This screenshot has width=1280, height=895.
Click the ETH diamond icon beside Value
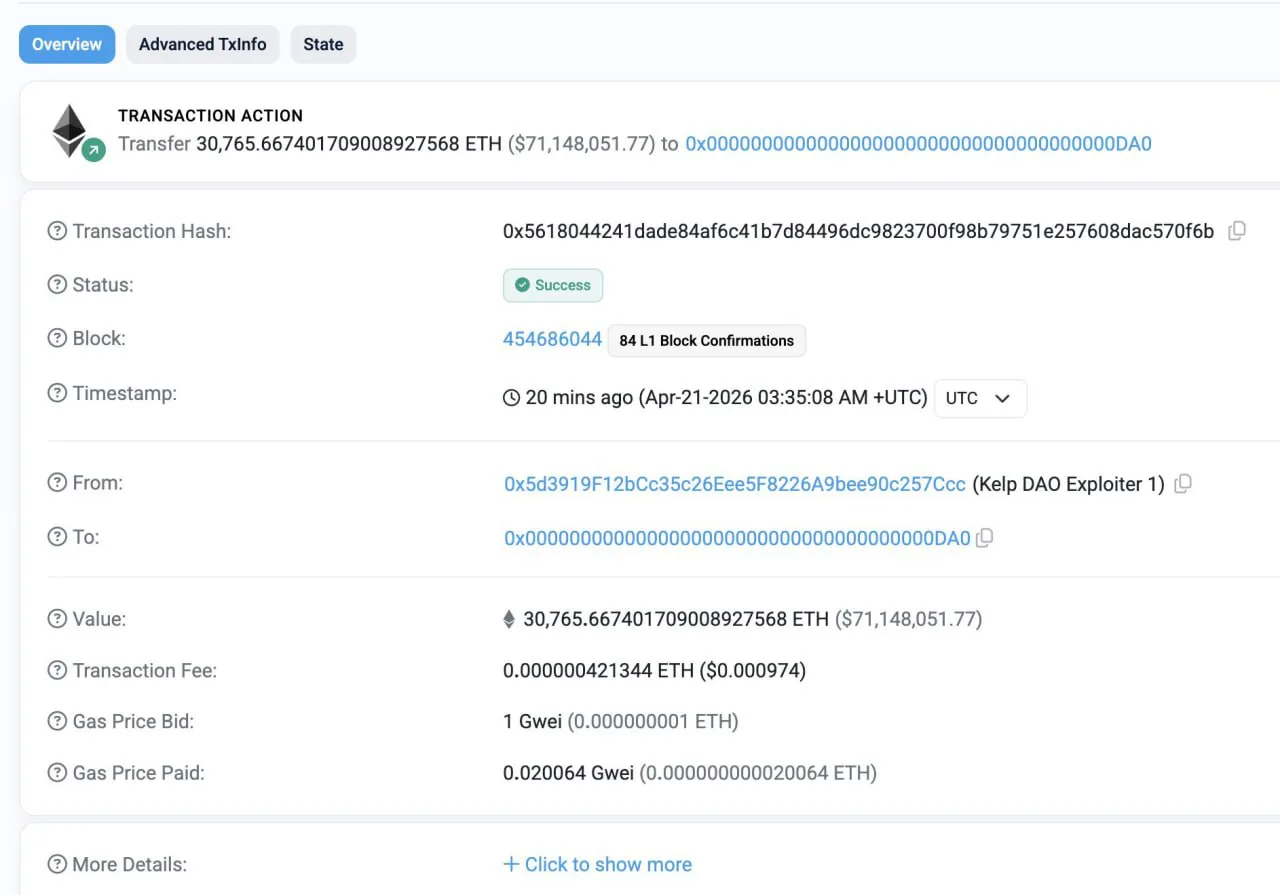pyautogui.click(x=509, y=618)
